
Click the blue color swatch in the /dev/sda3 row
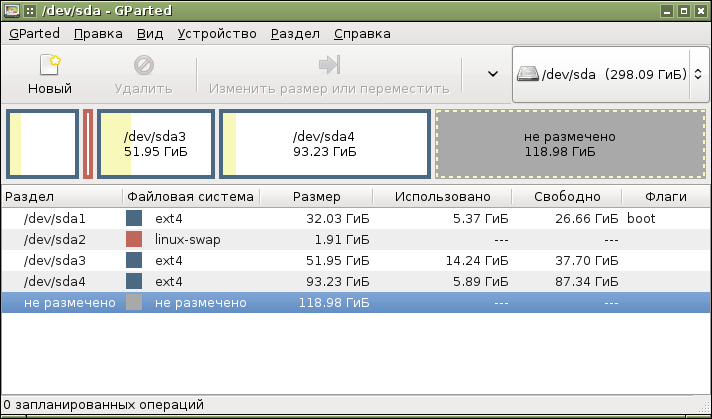pyautogui.click(x=134, y=261)
